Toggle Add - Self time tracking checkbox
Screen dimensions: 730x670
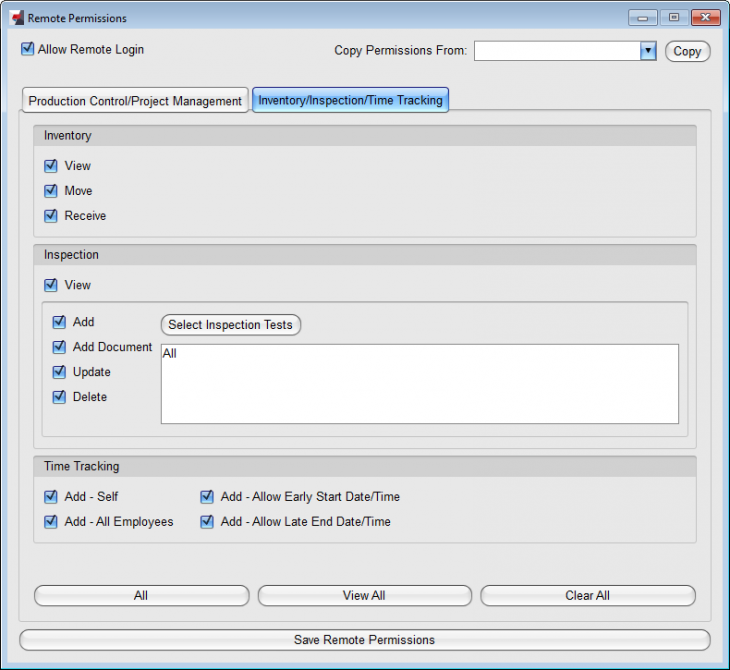[x=51, y=497]
